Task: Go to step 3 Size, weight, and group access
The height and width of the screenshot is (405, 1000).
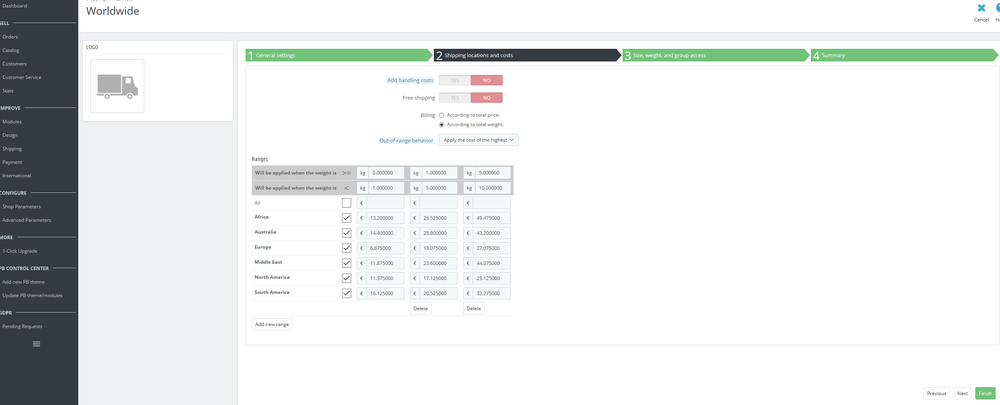Action: pyautogui.click(x=716, y=55)
